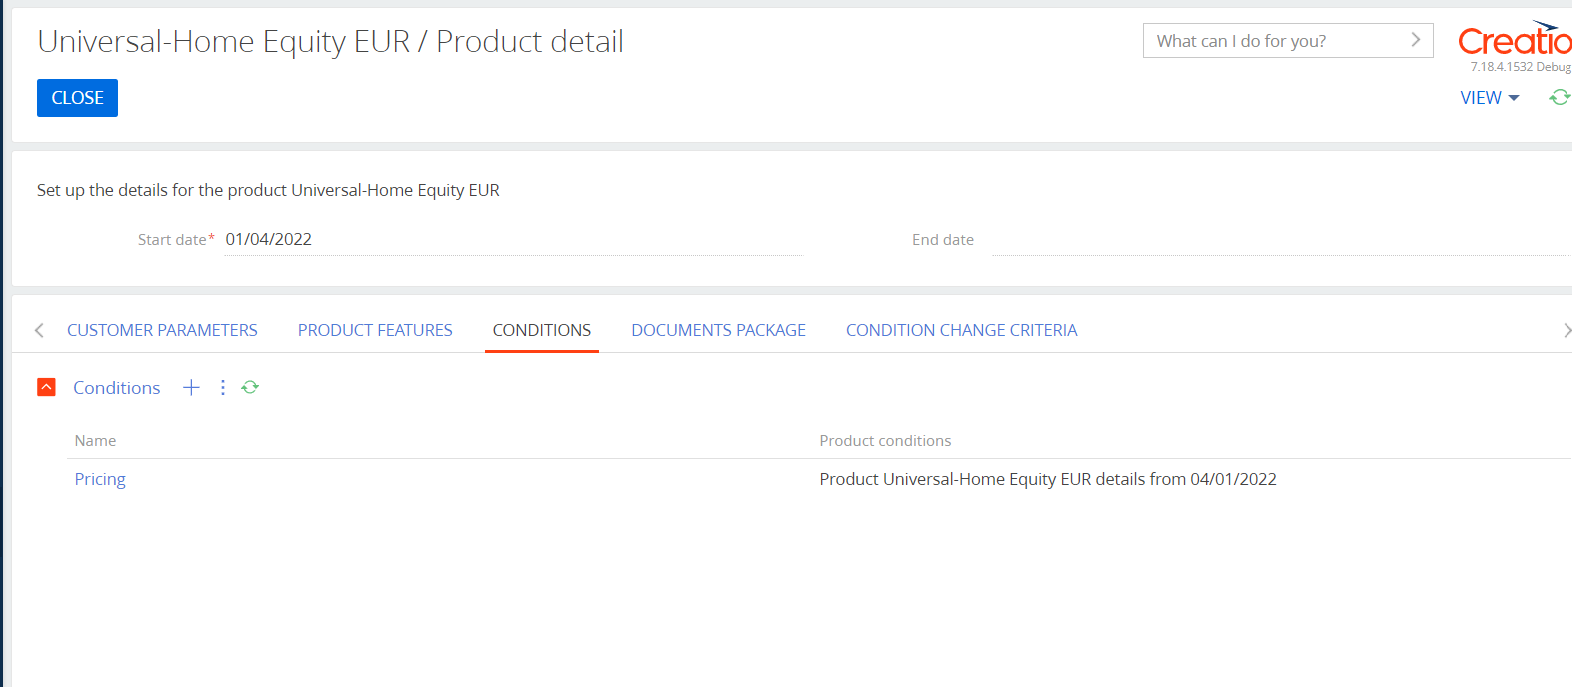The height and width of the screenshot is (687, 1572).
Task: Click the green refresh icon beside VIEW
Action: point(1559,97)
